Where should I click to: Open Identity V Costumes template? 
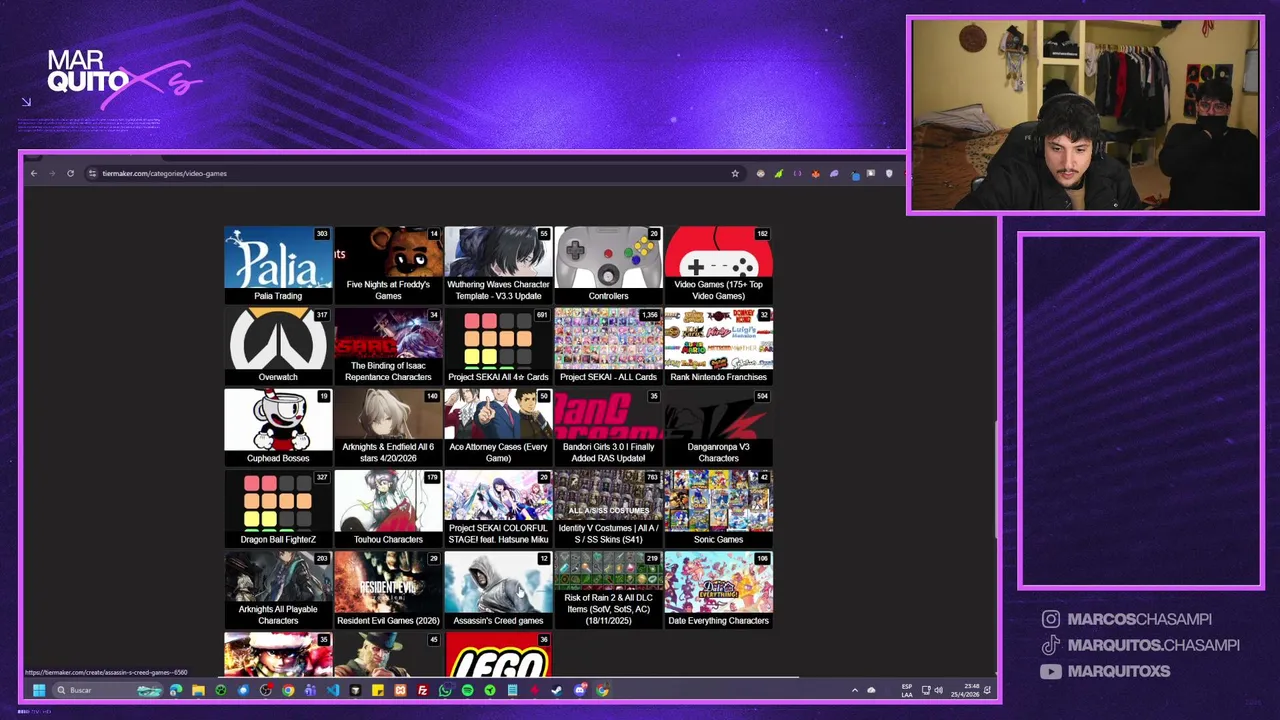pyautogui.click(x=608, y=508)
